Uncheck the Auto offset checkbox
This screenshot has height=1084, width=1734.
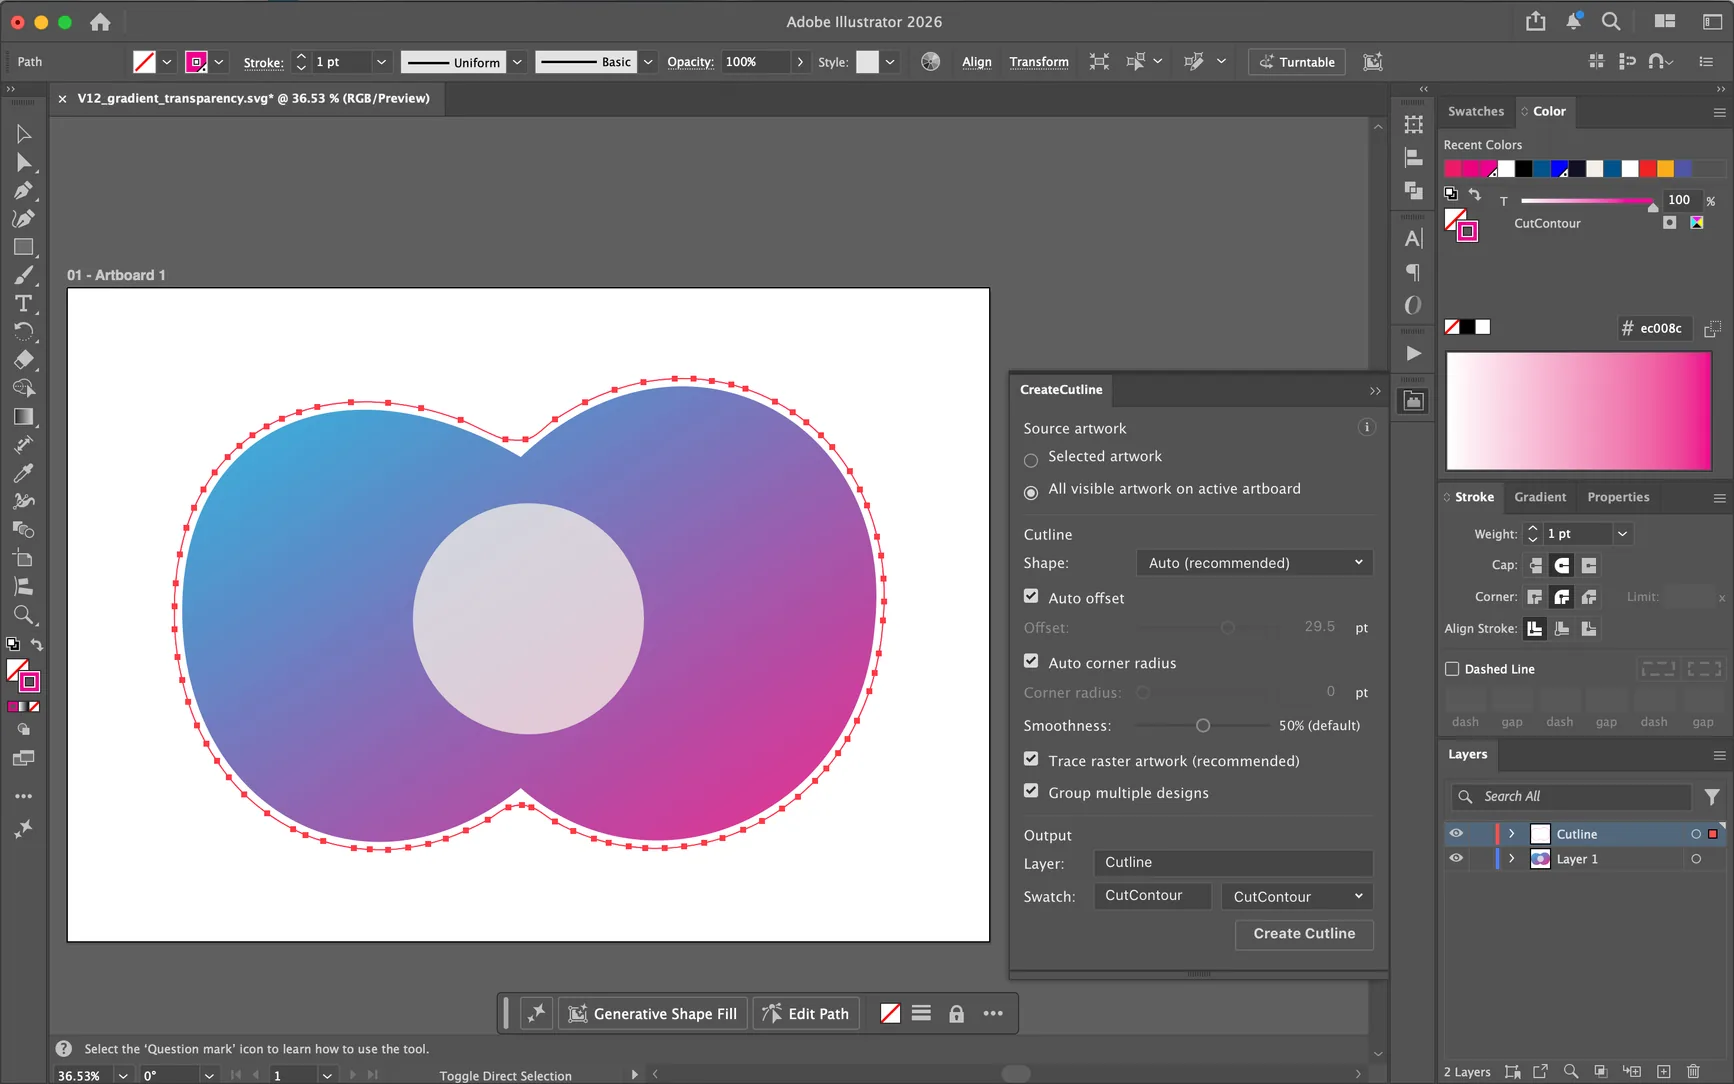tap(1031, 596)
